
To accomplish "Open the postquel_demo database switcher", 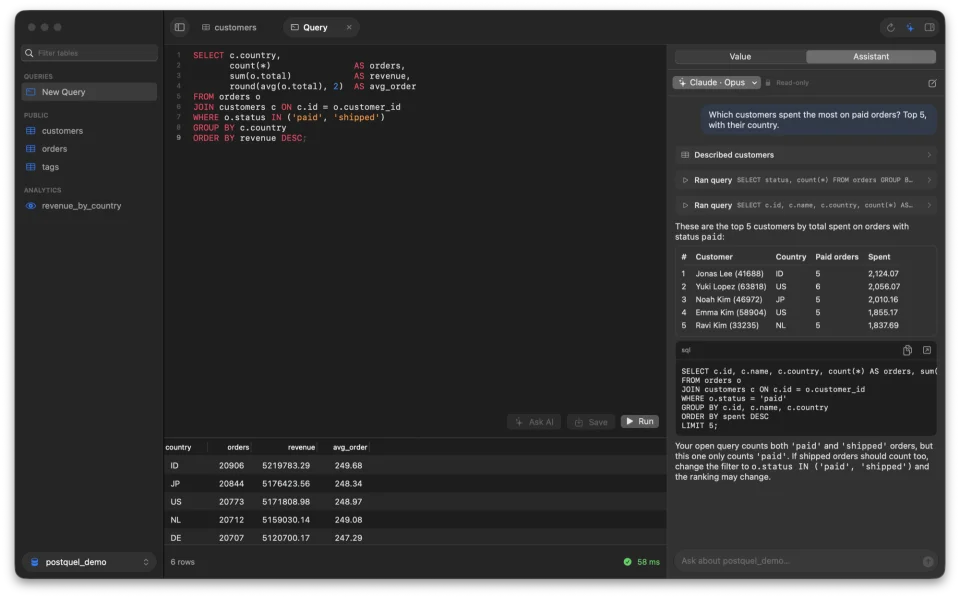I will pyautogui.click(x=89, y=562).
